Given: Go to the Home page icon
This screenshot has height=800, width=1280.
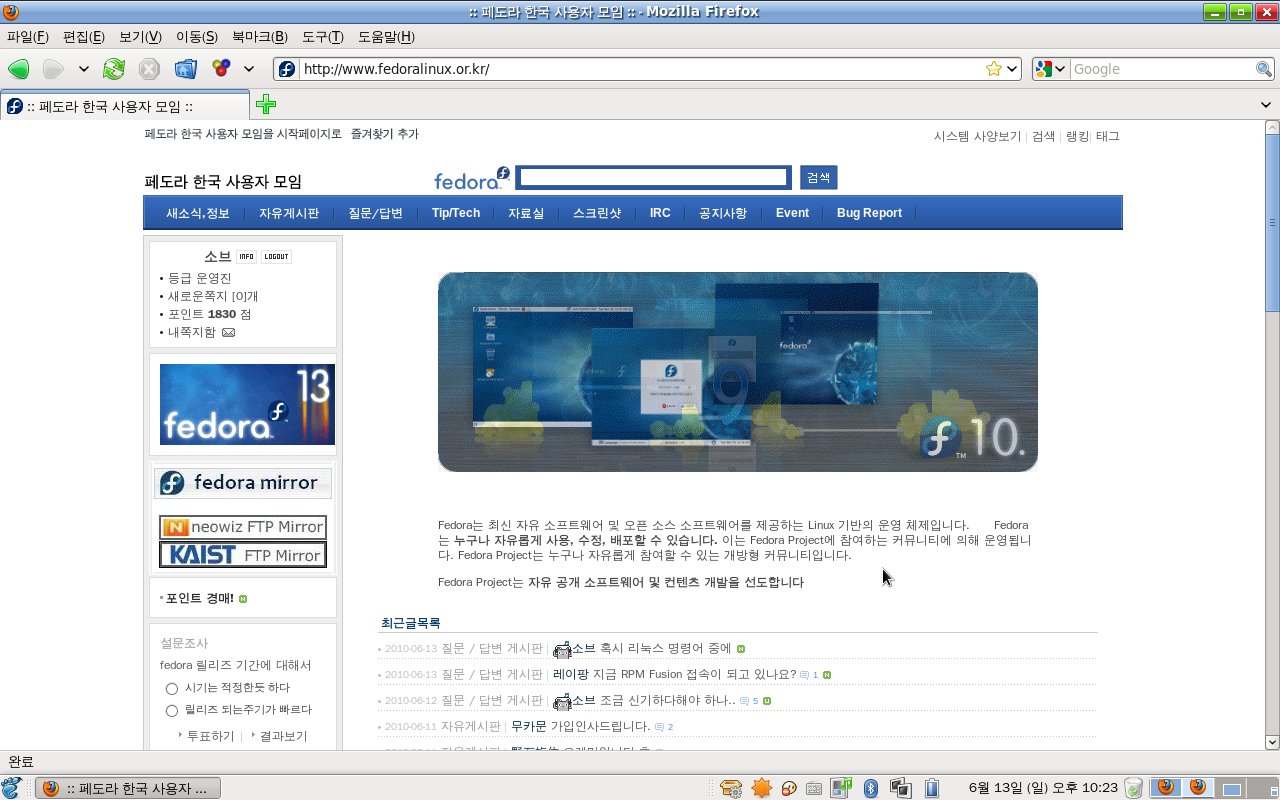Looking at the screenshot, I should click(x=185, y=69).
